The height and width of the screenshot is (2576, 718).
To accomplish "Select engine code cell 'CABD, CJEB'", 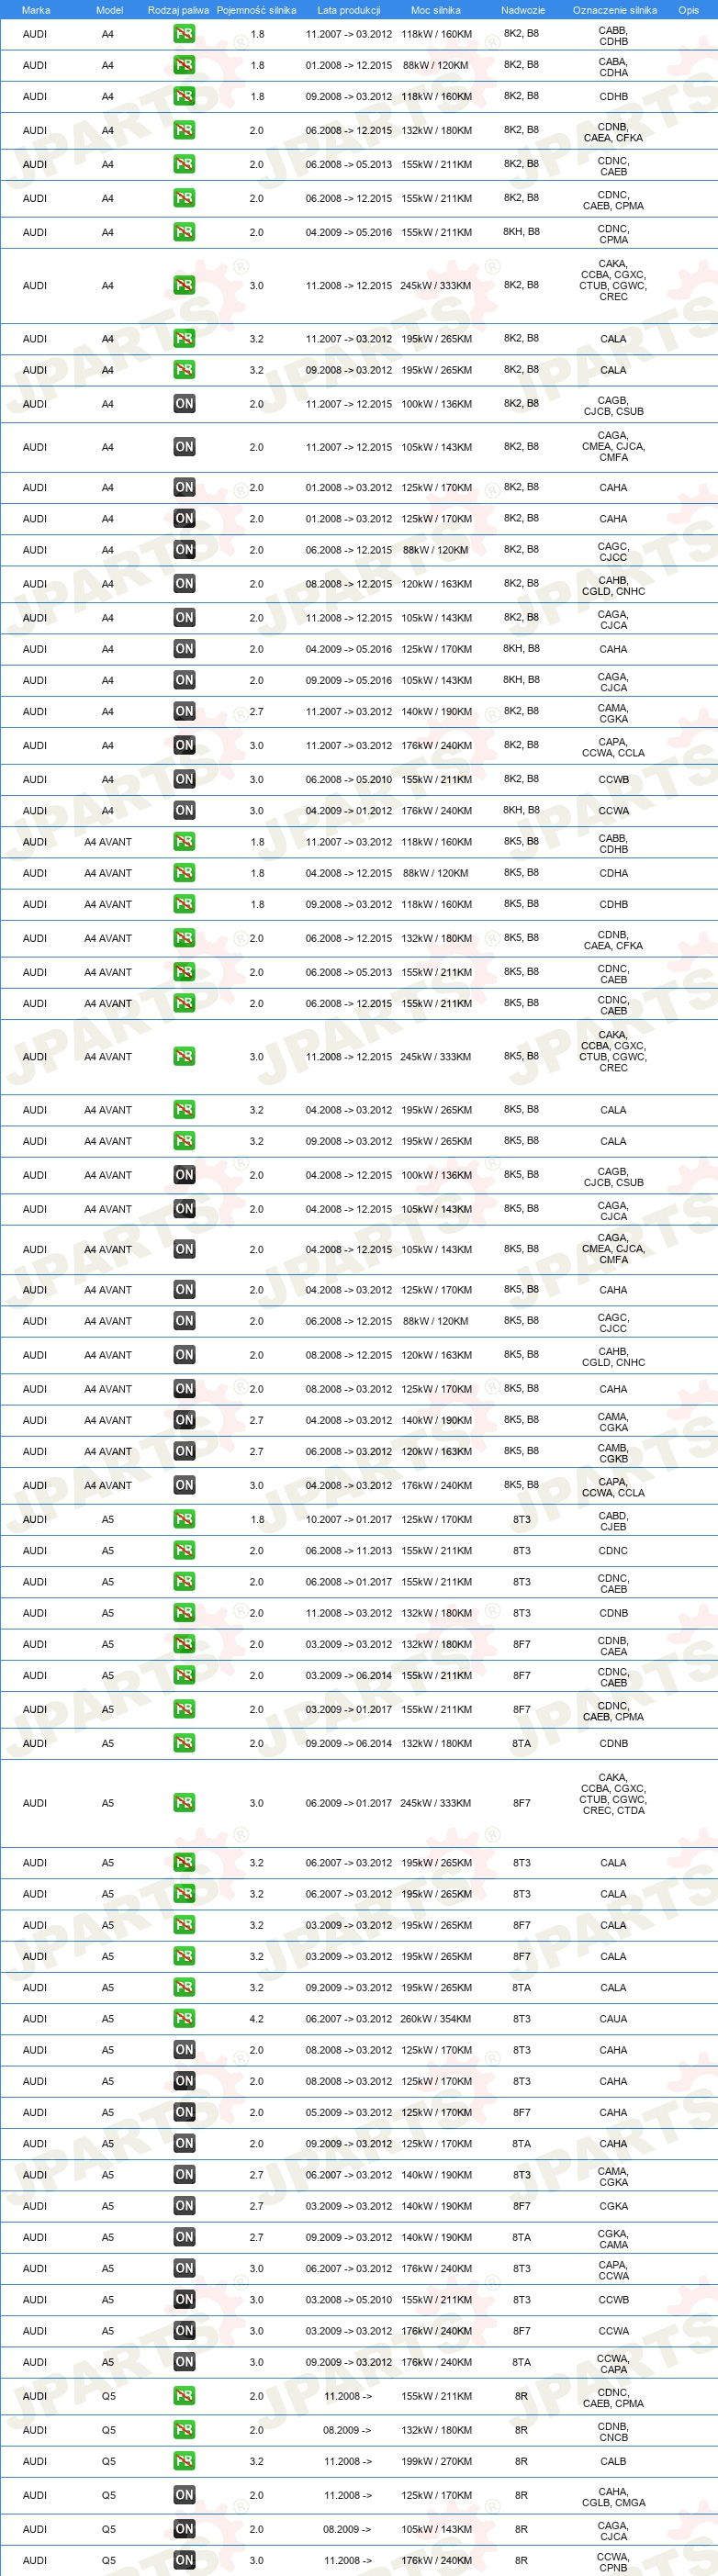I will pyautogui.click(x=613, y=1521).
